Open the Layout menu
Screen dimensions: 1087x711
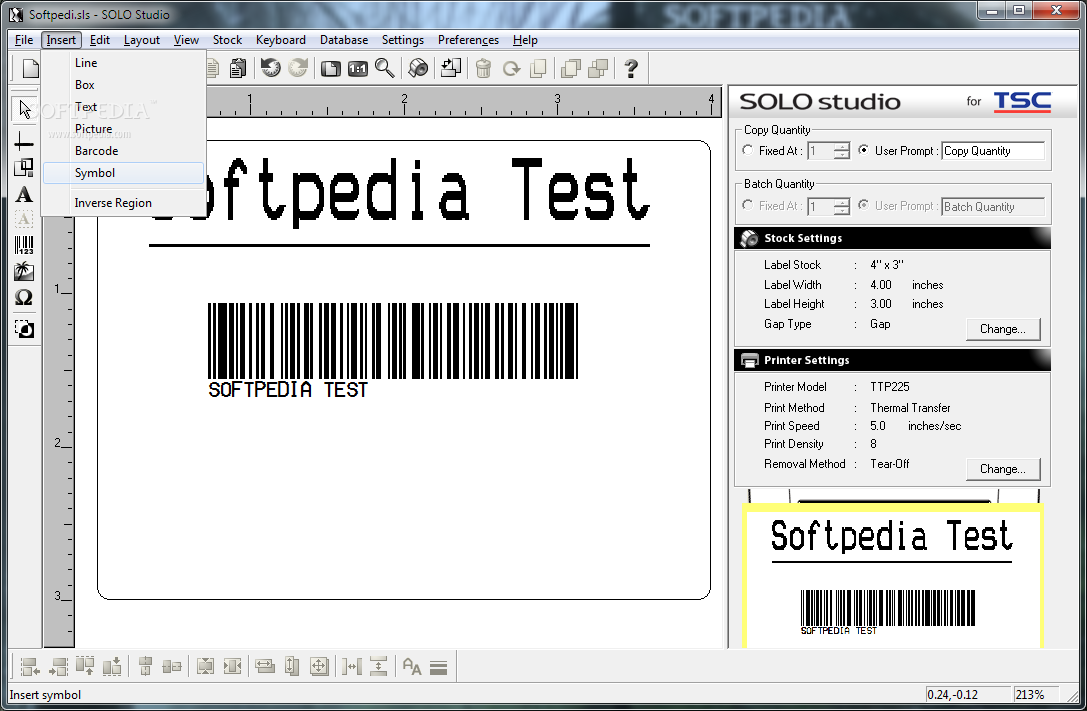[x=141, y=40]
